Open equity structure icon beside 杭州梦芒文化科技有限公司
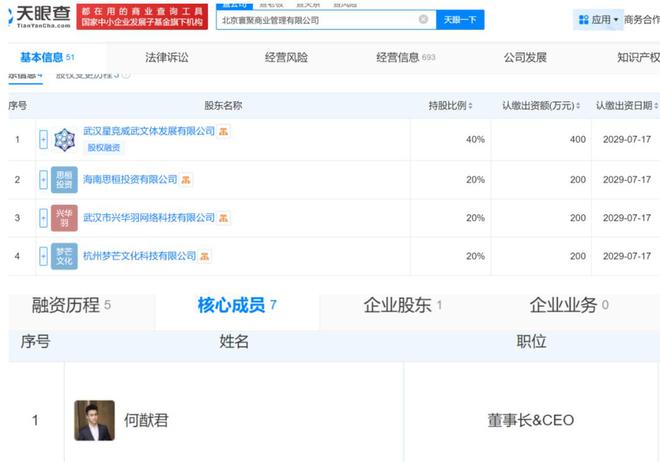 click(206, 257)
